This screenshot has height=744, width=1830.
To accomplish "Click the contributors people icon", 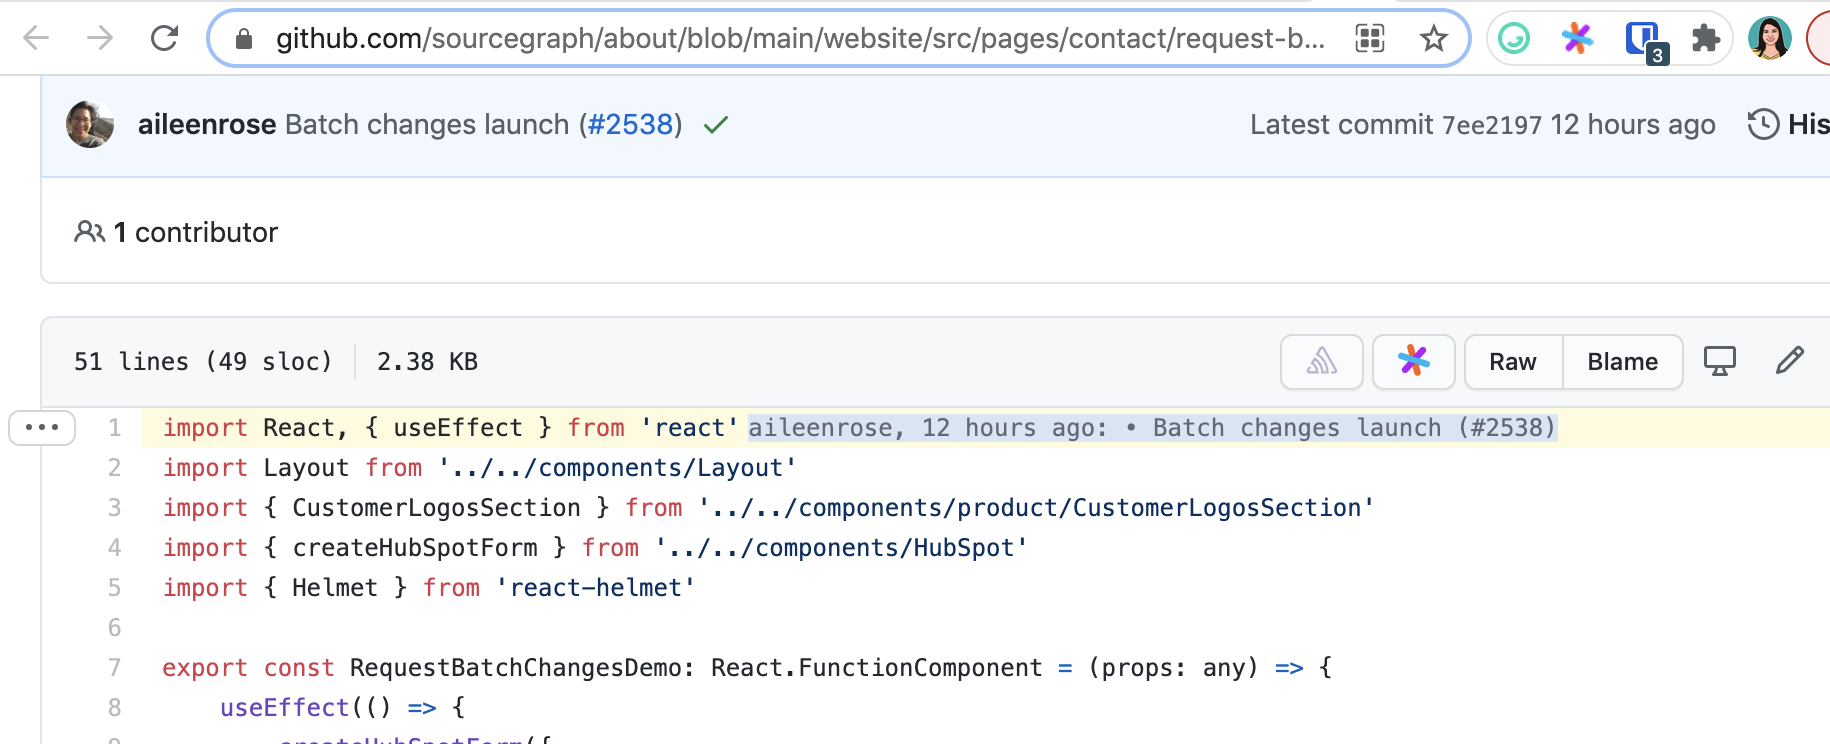I will click(x=89, y=232).
